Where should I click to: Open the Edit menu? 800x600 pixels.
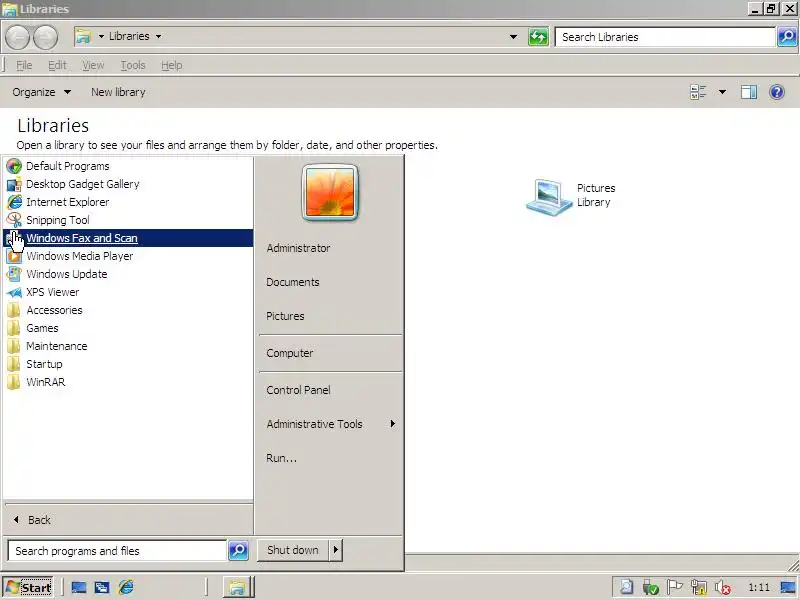(x=57, y=65)
